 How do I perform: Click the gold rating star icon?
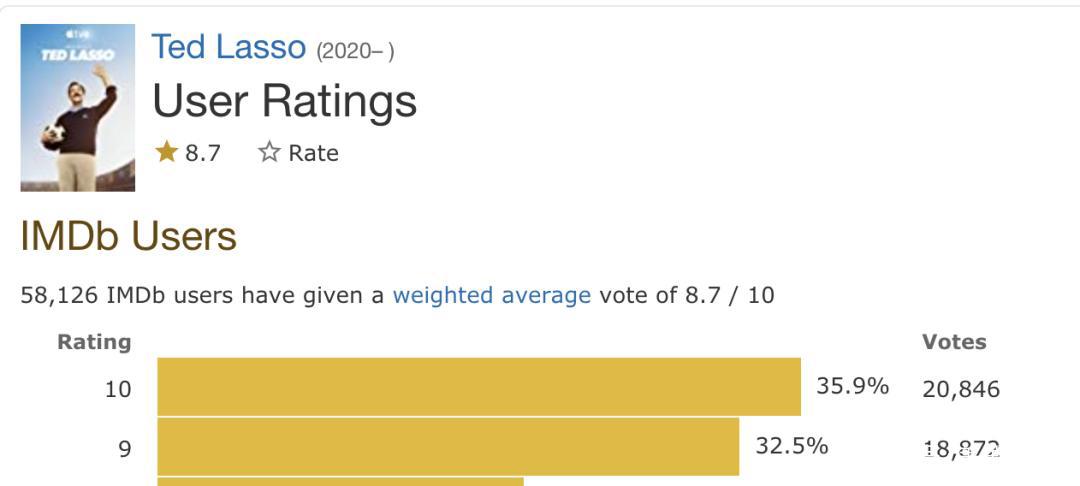click(166, 152)
